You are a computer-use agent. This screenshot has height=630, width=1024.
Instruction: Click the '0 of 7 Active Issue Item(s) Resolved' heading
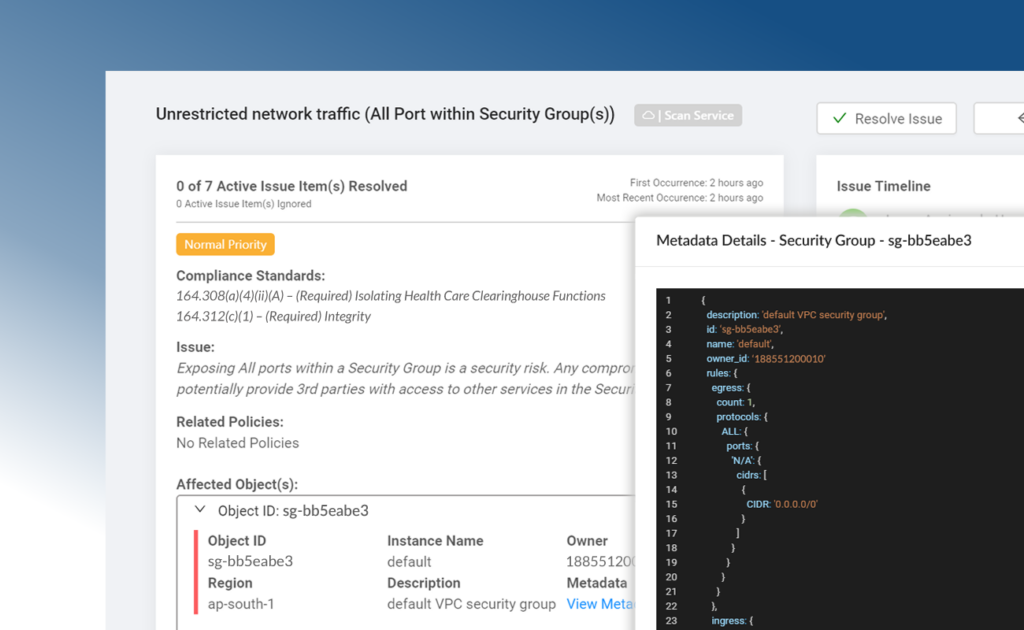pos(291,186)
